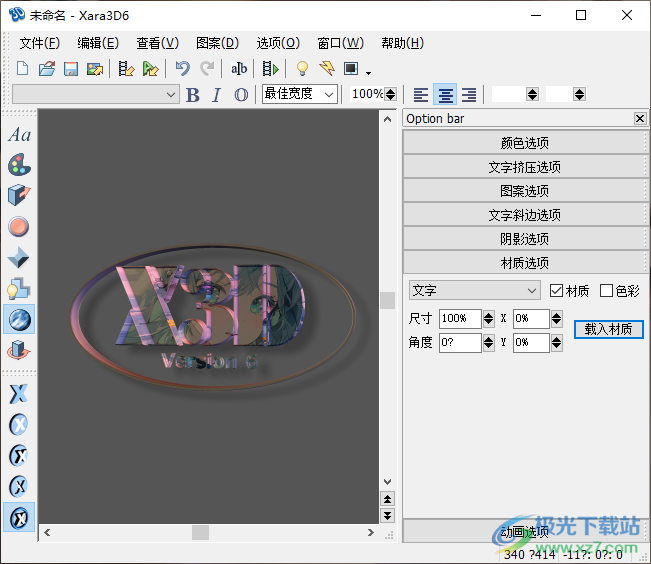Open the 帮助(H) menu
The width and height of the screenshot is (651, 564).
tap(403, 43)
